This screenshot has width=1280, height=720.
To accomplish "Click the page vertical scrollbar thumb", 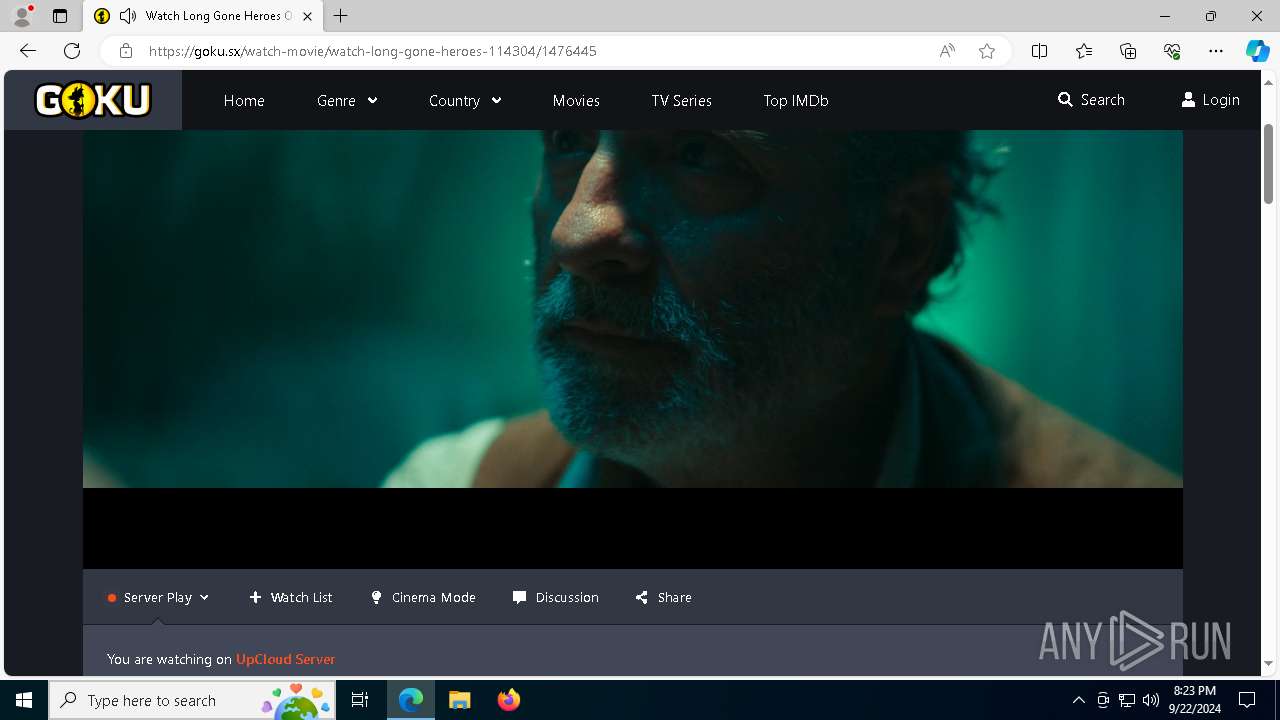I will click(x=1268, y=163).
